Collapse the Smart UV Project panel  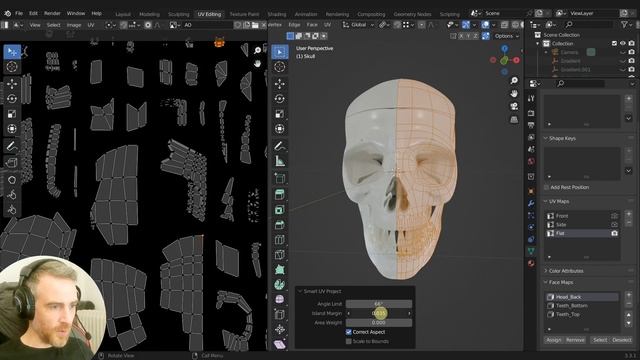pos(300,291)
